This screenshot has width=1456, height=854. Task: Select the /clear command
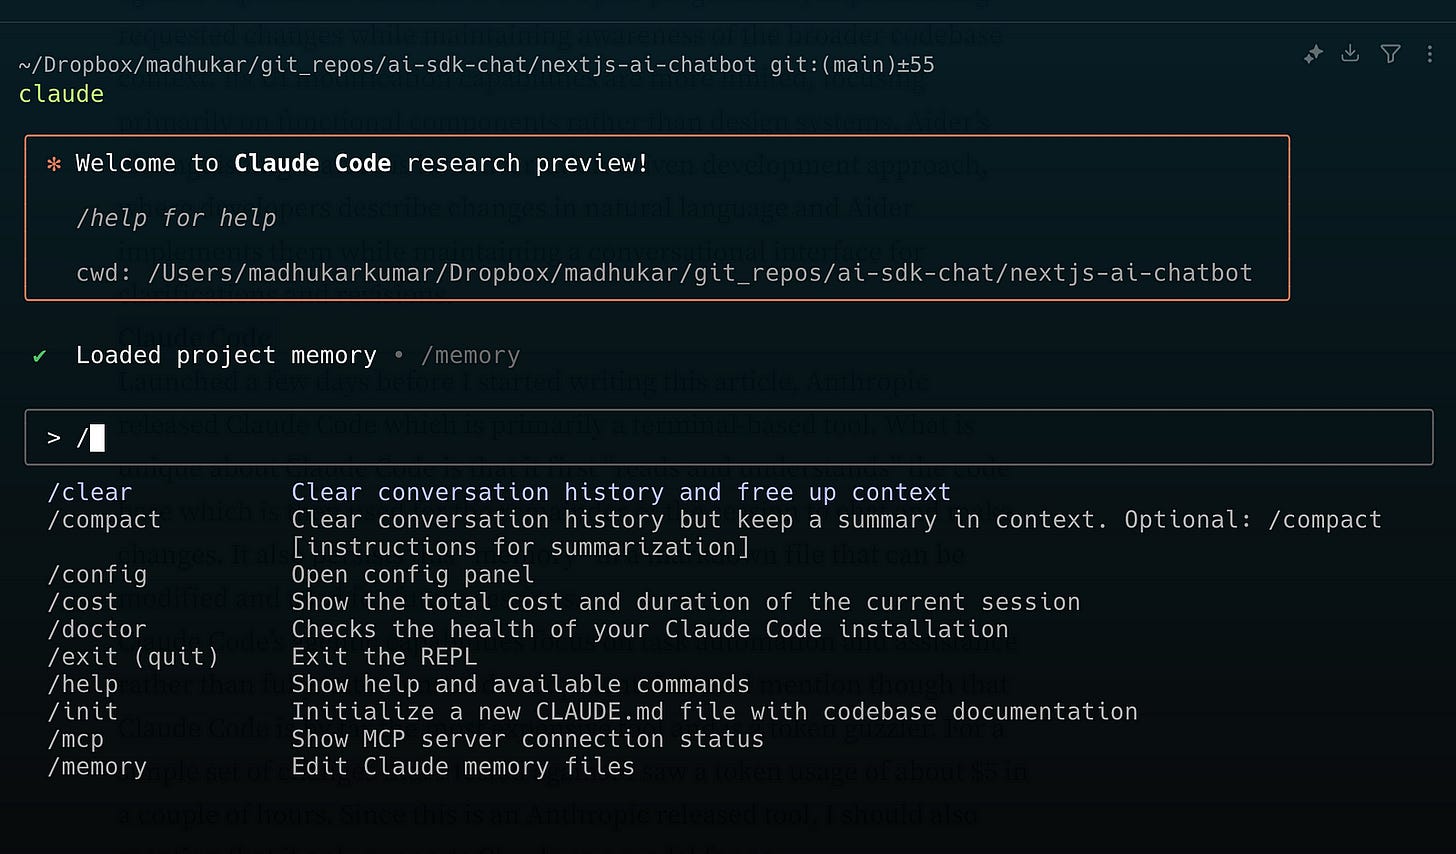tap(90, 493)
